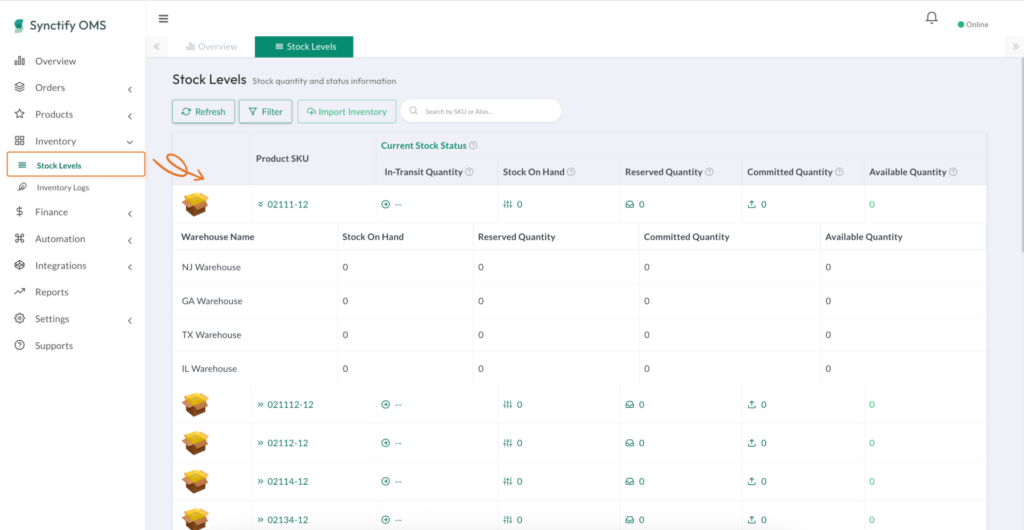Viewport: 1024px width, 530px height.
Task: Select the IL Warehouse row label
Action: click(x=209, y=369)
